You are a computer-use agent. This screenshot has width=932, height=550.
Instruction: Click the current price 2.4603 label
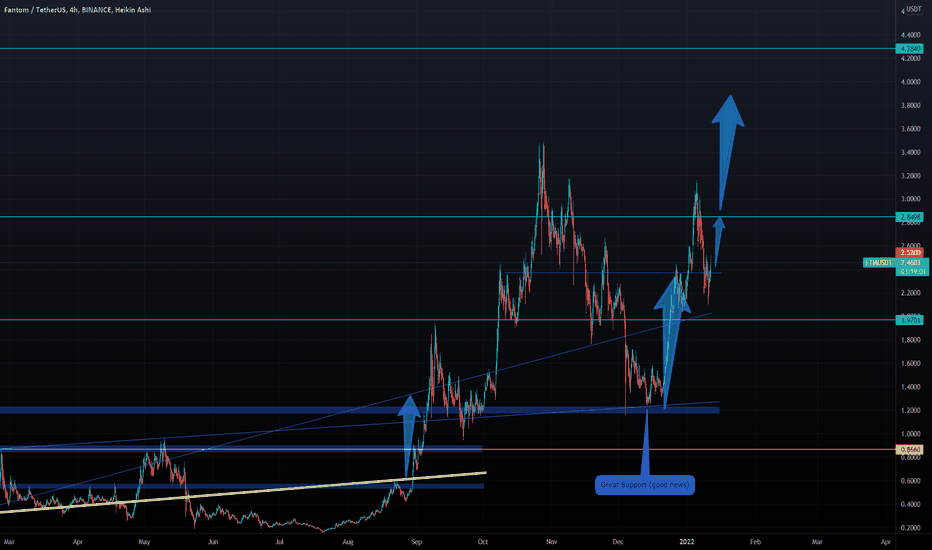[x=911, y=262]
